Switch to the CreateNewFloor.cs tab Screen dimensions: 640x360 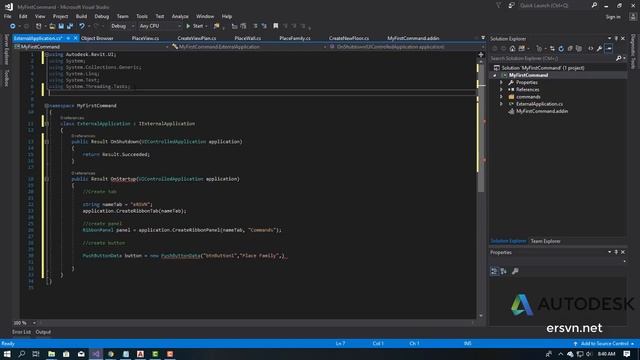[x=349, y=38]
